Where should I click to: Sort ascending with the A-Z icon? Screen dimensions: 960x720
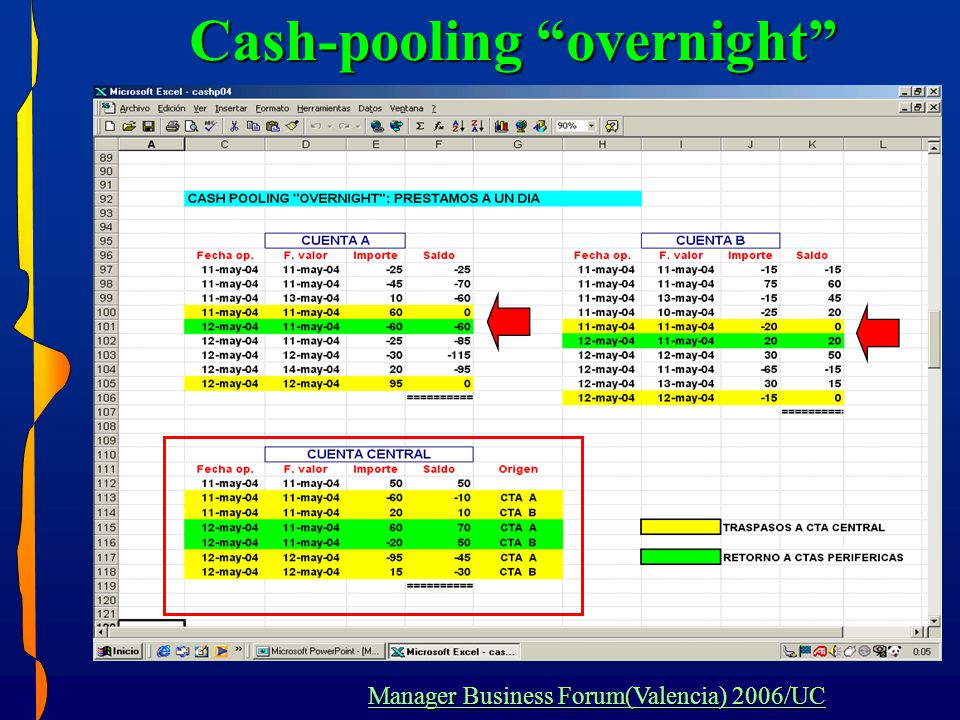(458, 126)
